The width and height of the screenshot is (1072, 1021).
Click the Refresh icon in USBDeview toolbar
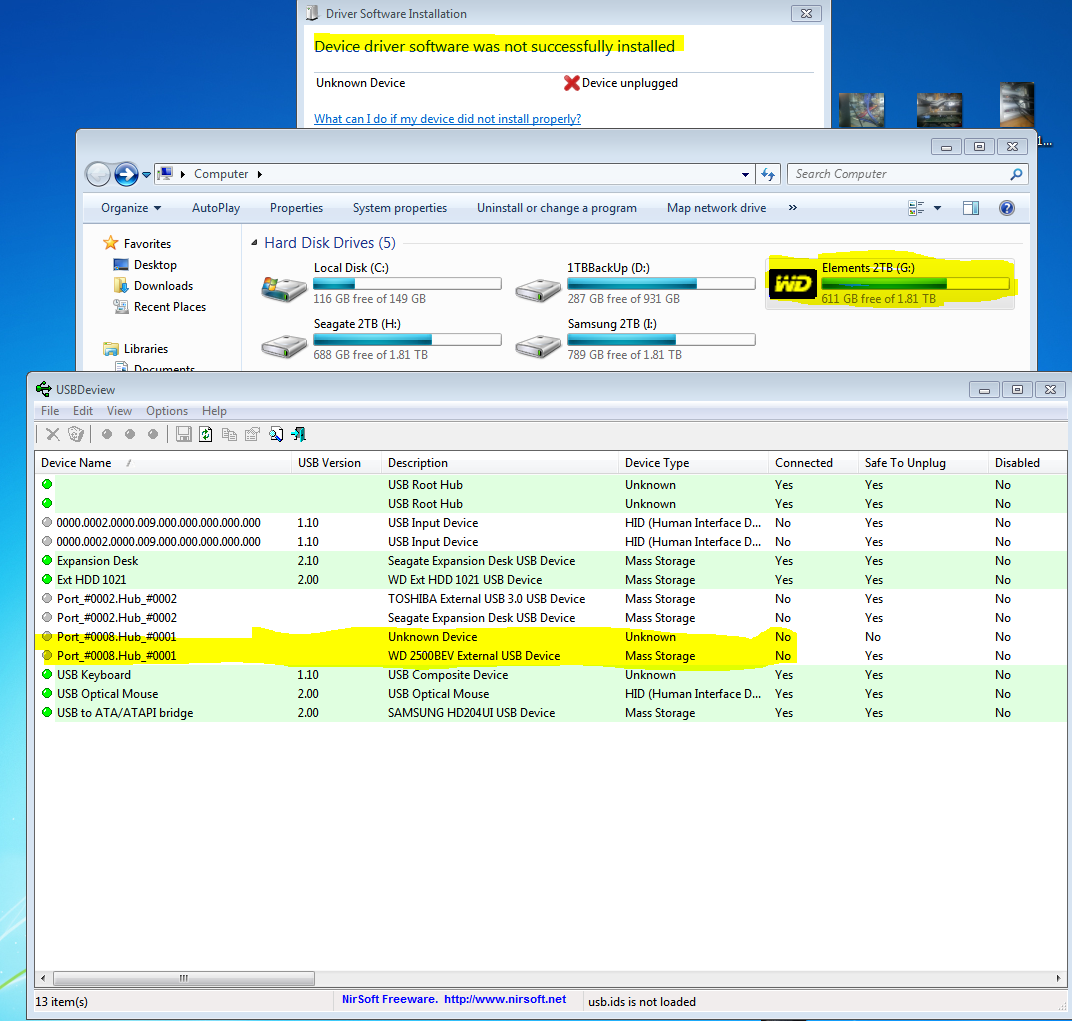tap(206, 434)
